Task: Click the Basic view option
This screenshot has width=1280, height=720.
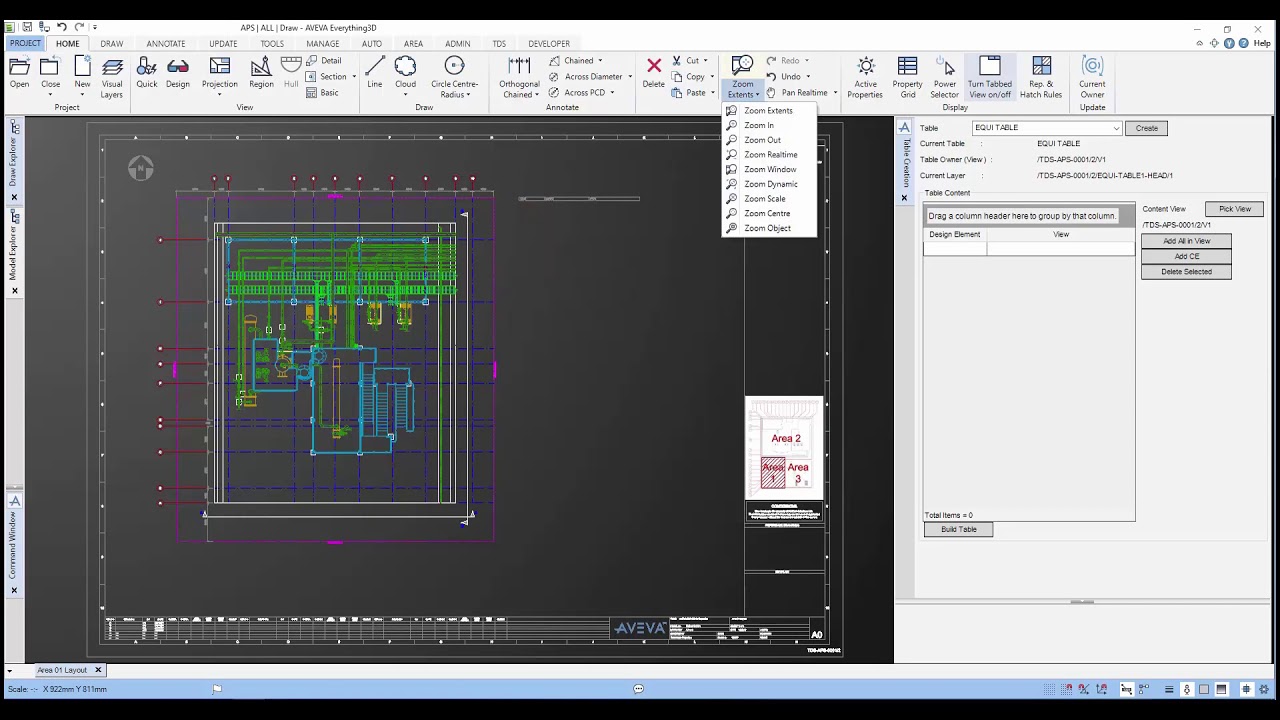Action: [323, 92]
